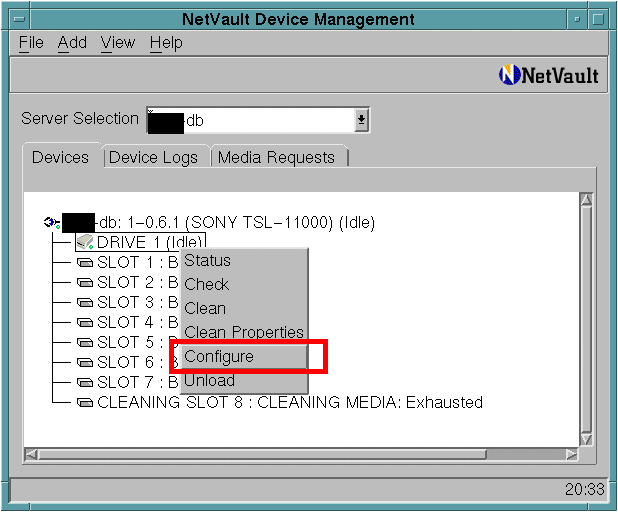The height and width of the screenshot is (512, 618).
Task: Click the SLOT 2 media icon
Action: point(84,283)
